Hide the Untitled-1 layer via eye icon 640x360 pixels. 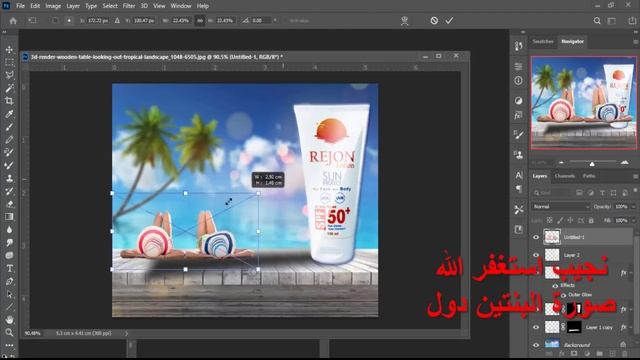coord(536,238)
